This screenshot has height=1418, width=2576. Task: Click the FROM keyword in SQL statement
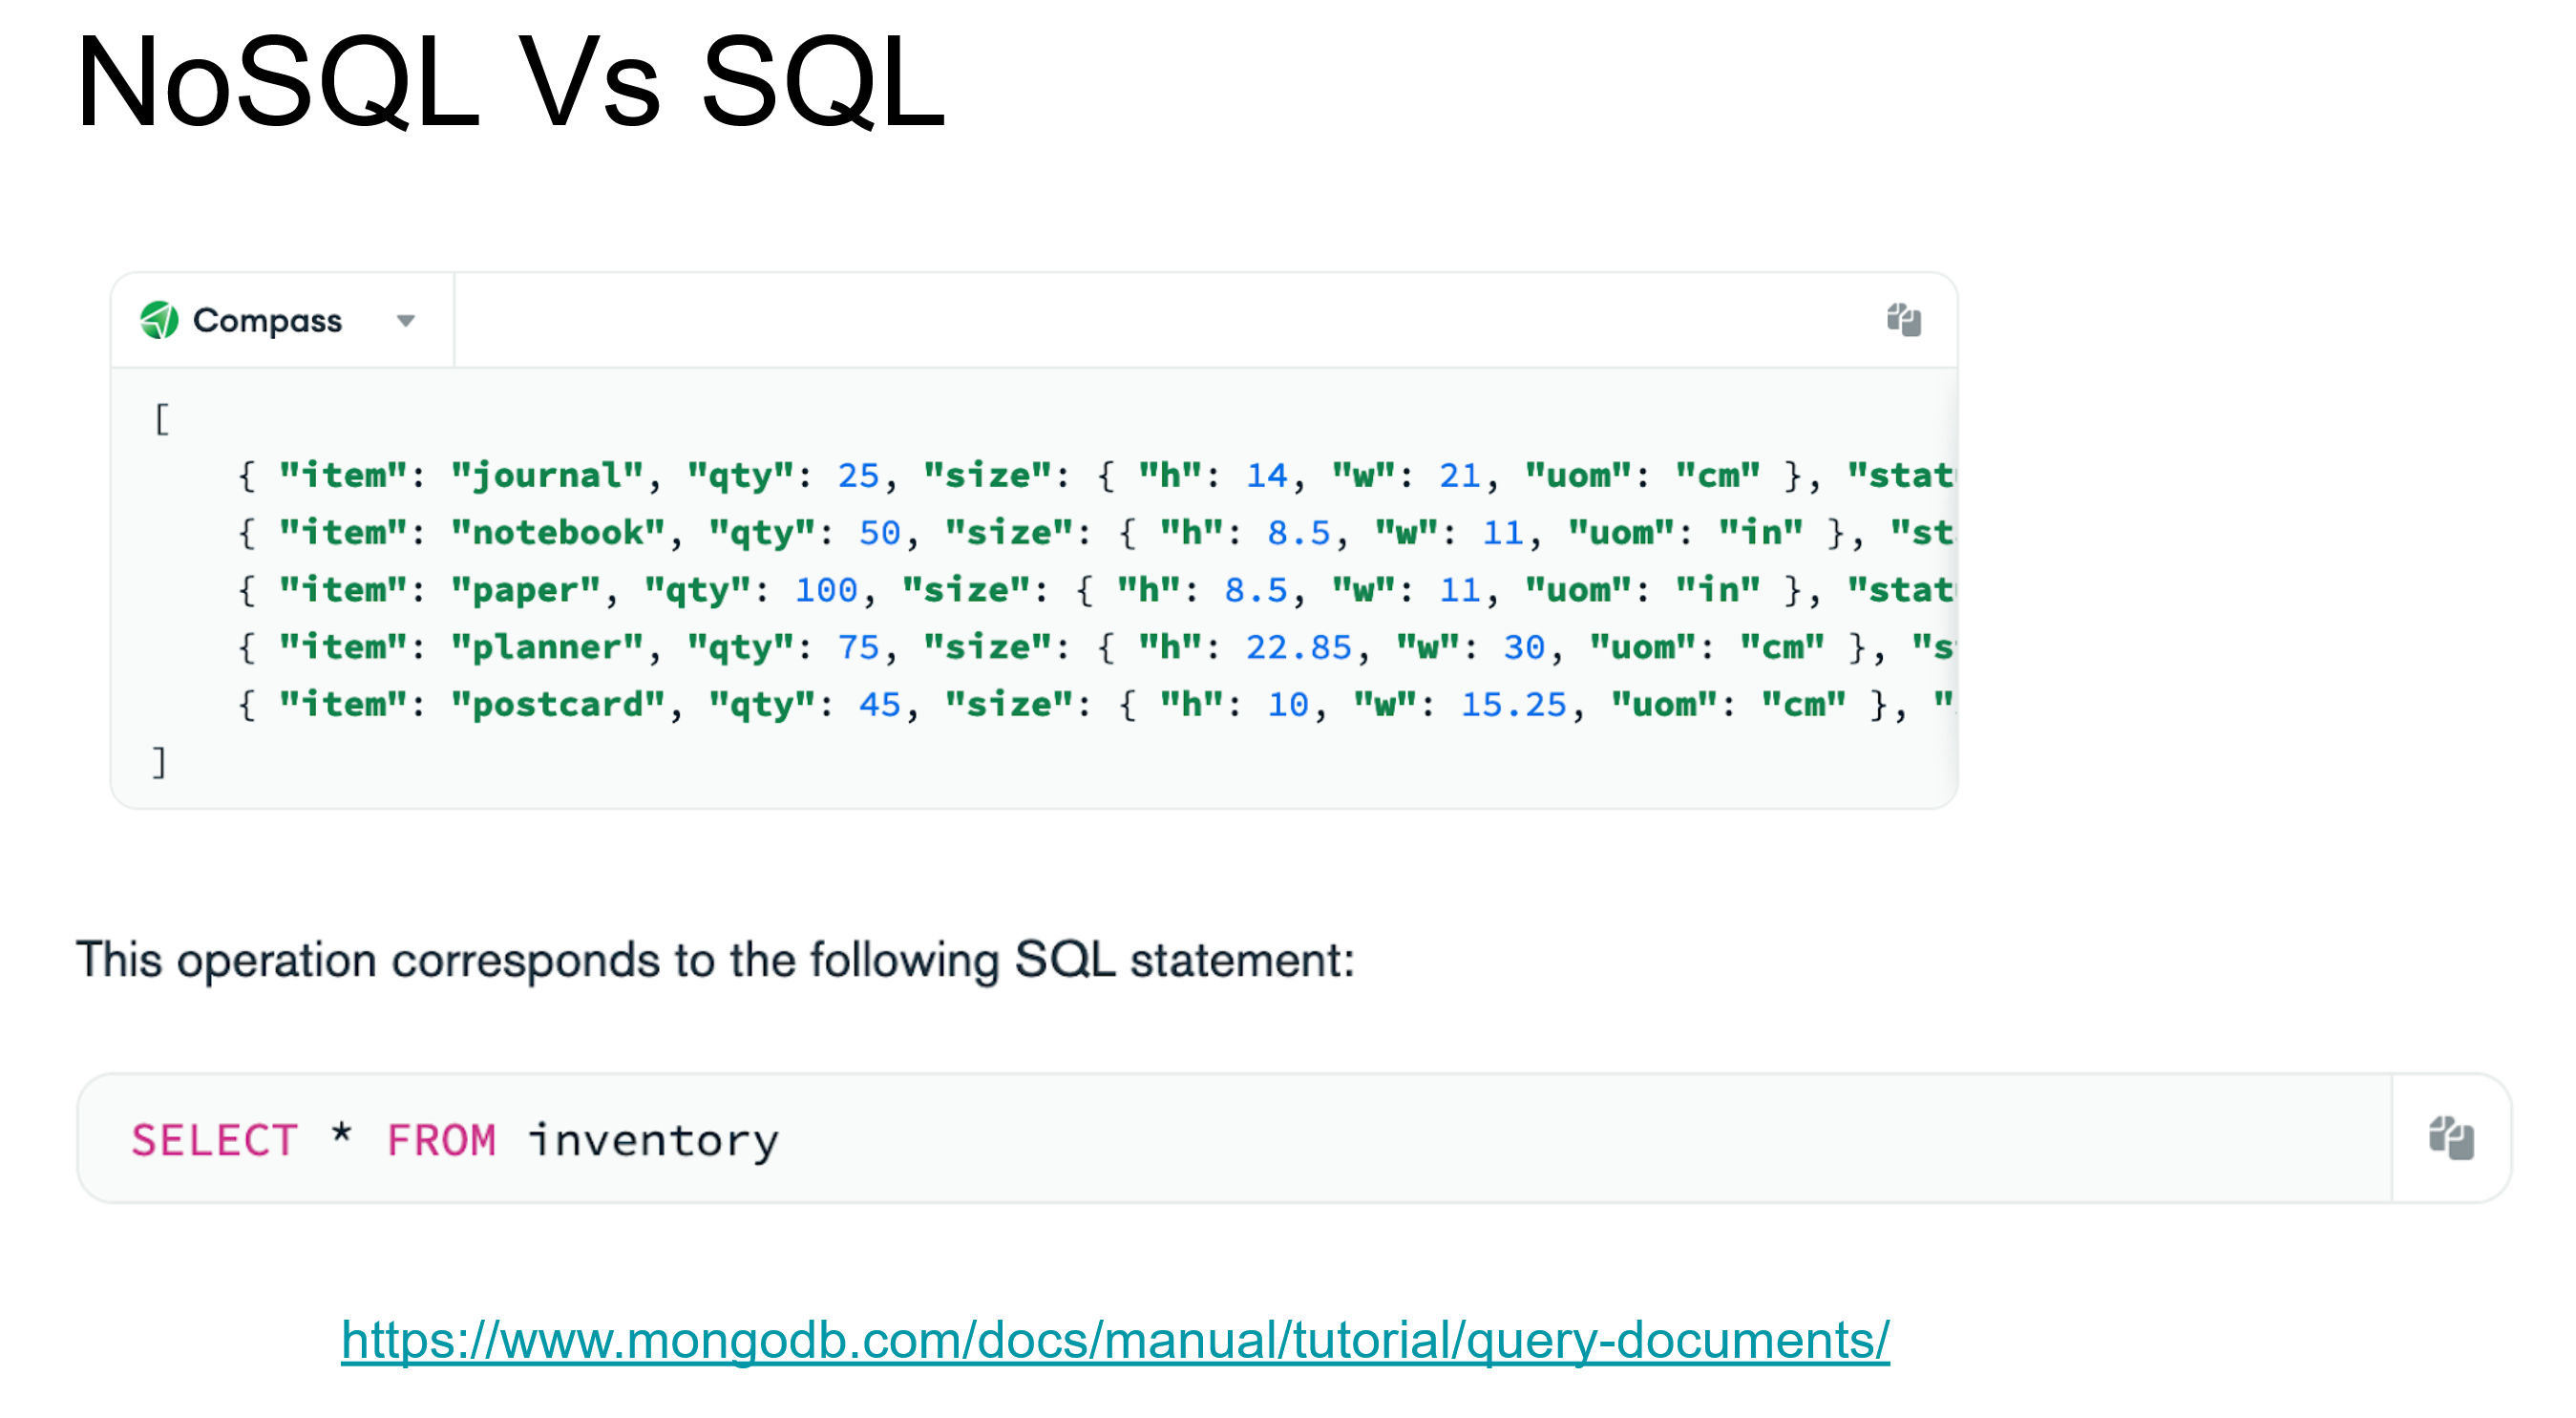point(441,1140)
